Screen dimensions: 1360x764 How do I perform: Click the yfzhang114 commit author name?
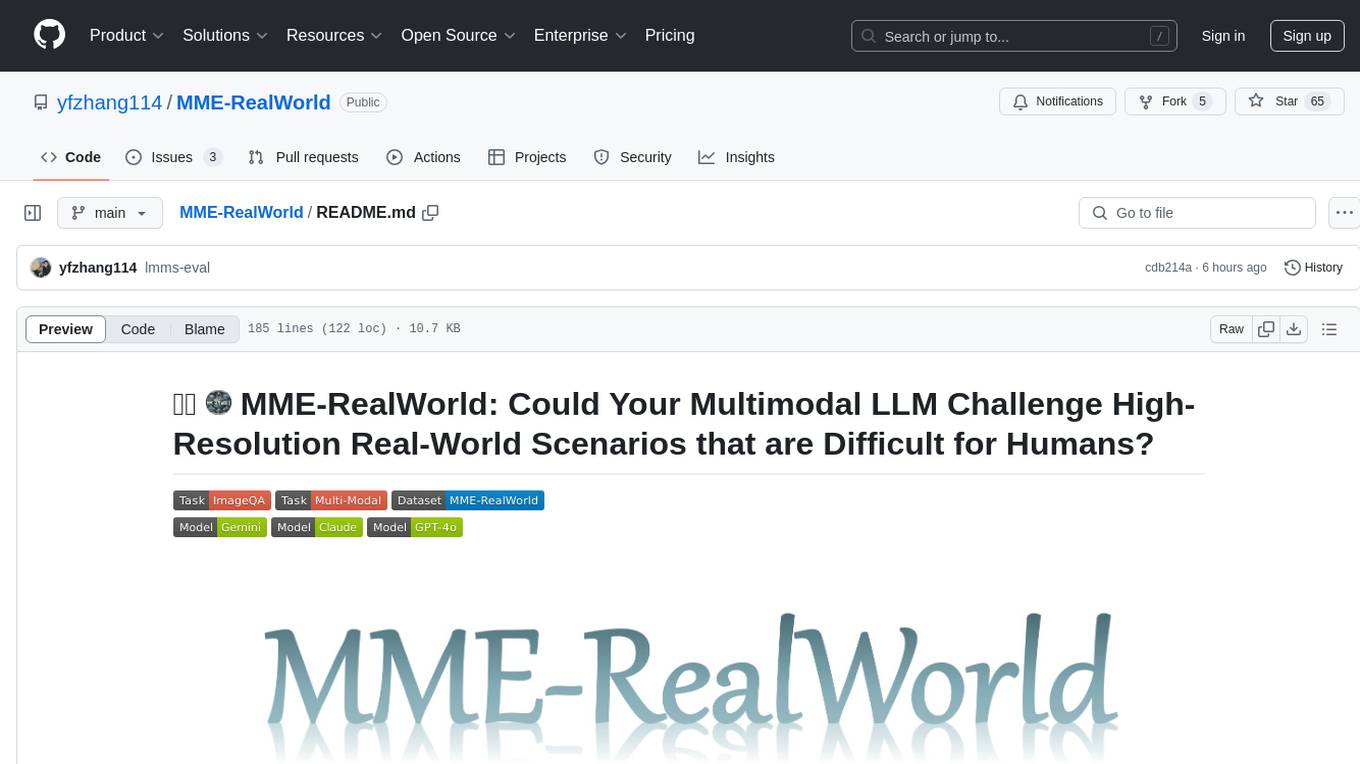(x=98, y=267)
